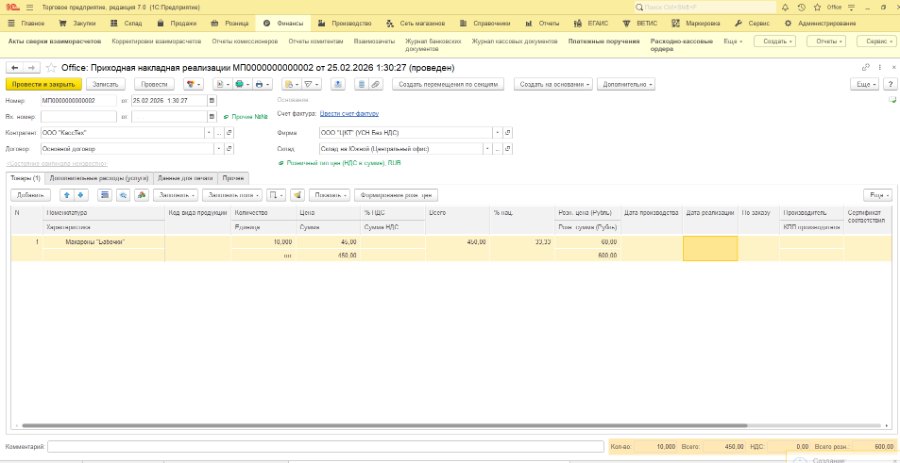The width and height of the screenshot is (900, 463).
Task: Click the Провести button
Action: point(154,84)
